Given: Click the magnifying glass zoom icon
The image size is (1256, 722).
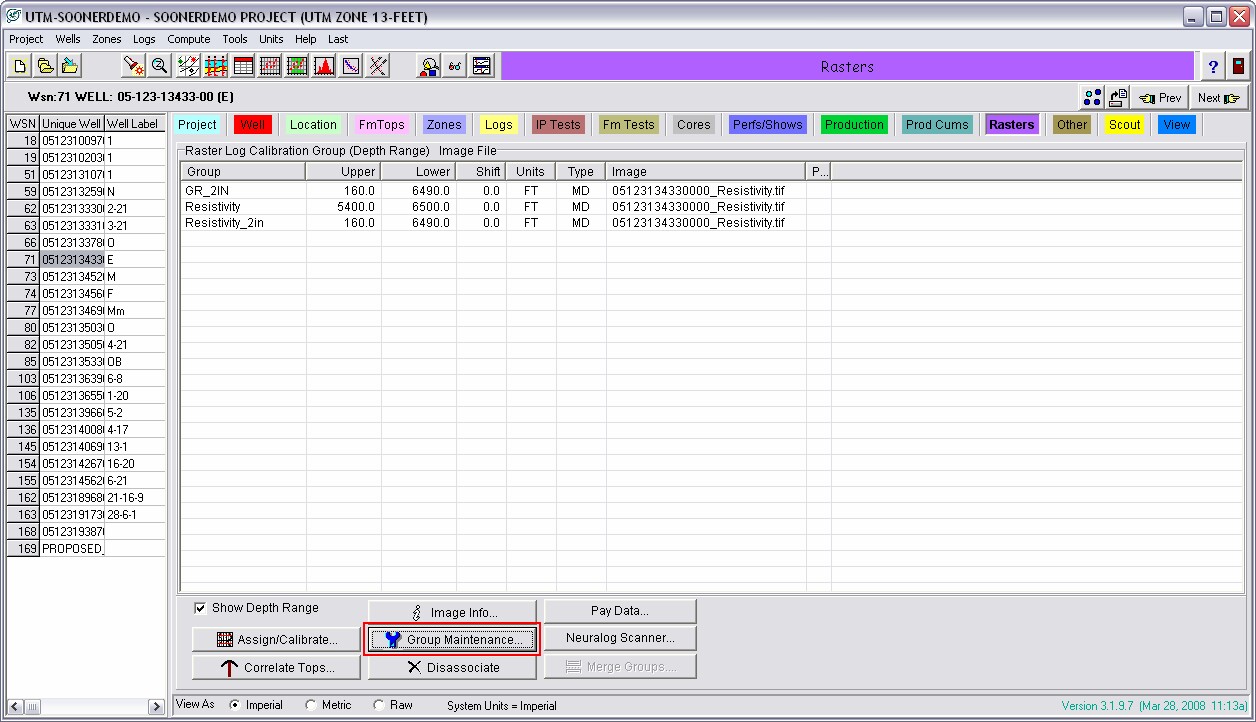Looking at the screenshot, I should click(159, 66).
